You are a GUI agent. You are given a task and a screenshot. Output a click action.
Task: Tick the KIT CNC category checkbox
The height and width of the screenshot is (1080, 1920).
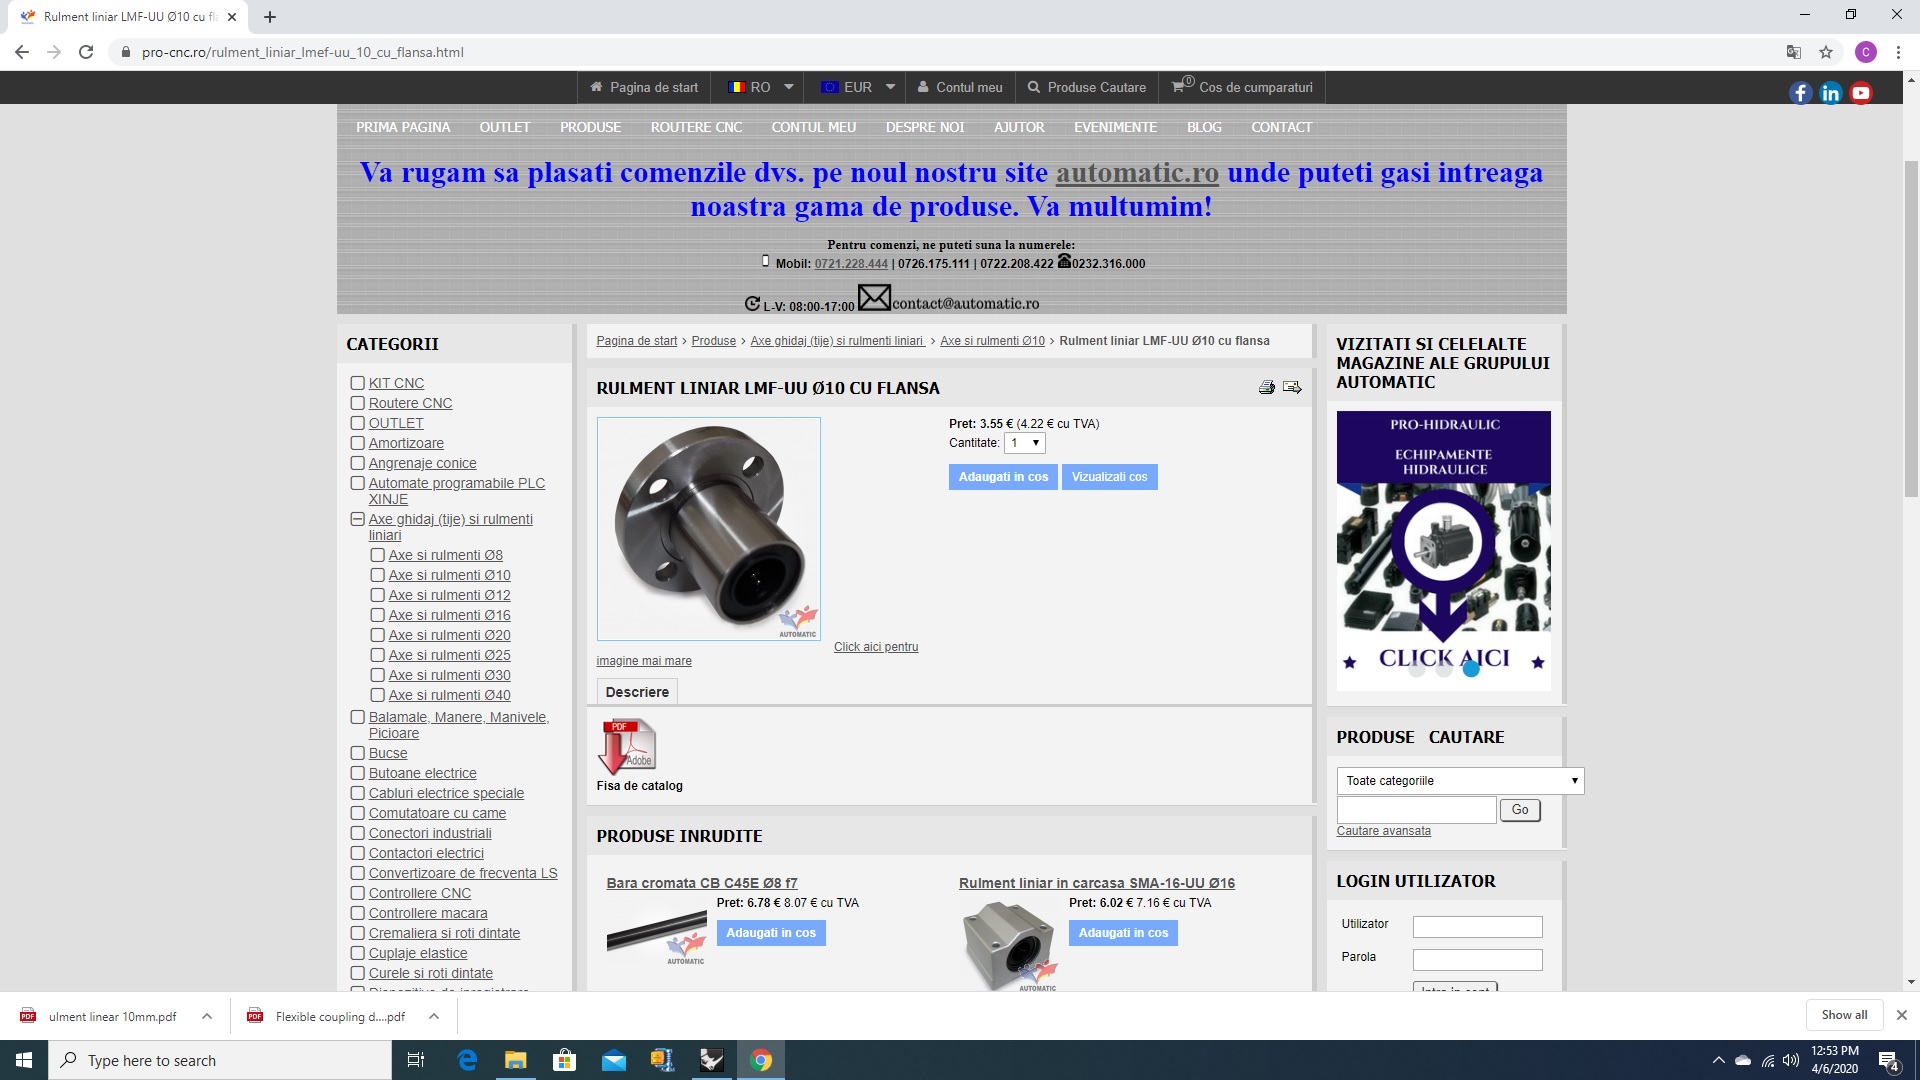(357, 383)
